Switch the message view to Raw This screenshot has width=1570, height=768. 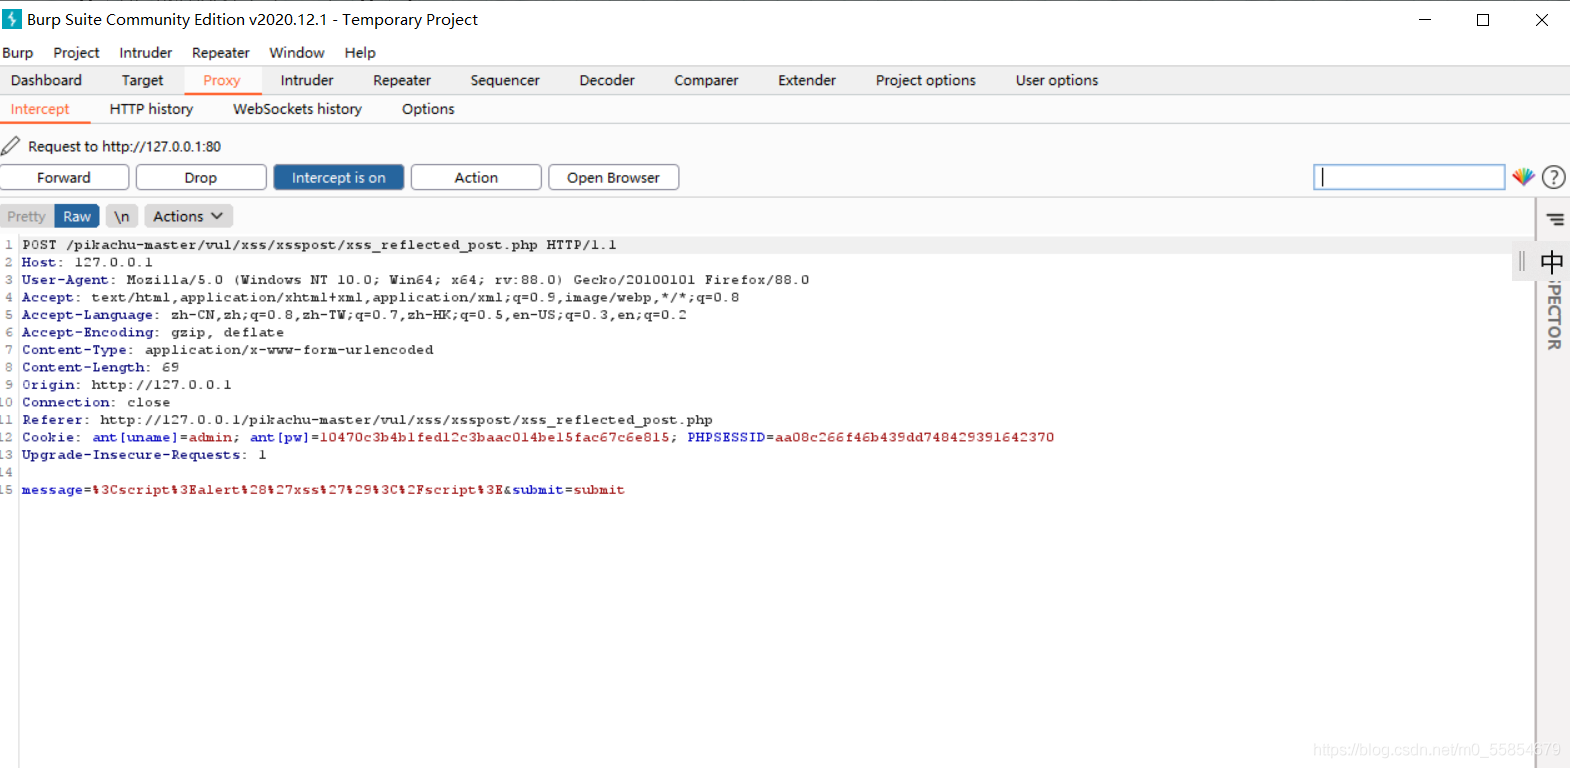tap(77, 216)
